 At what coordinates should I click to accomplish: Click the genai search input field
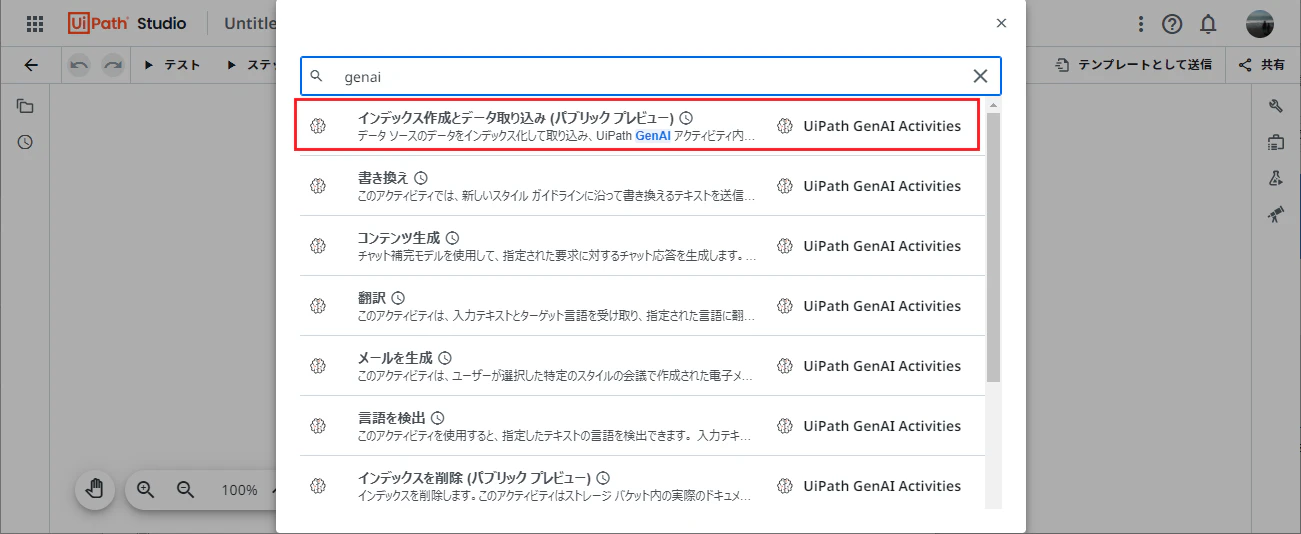click(x=651, y=76)
